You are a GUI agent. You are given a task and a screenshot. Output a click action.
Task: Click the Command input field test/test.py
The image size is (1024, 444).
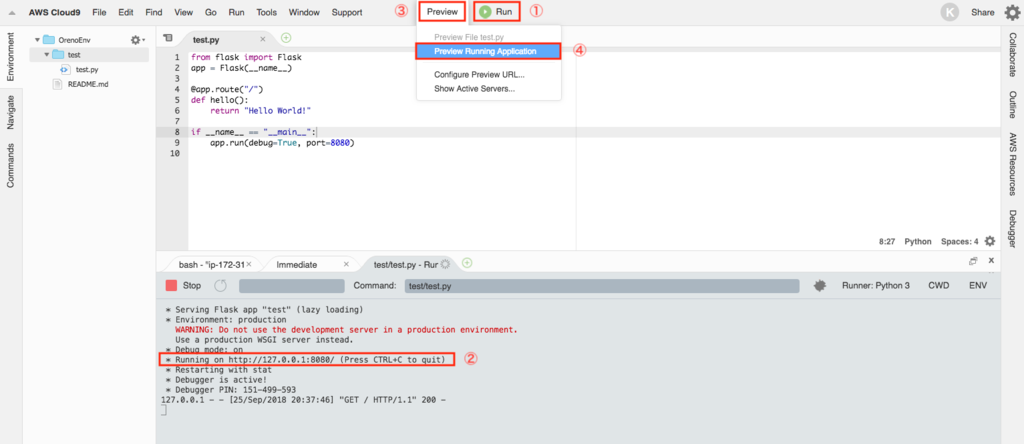(601, 286)
